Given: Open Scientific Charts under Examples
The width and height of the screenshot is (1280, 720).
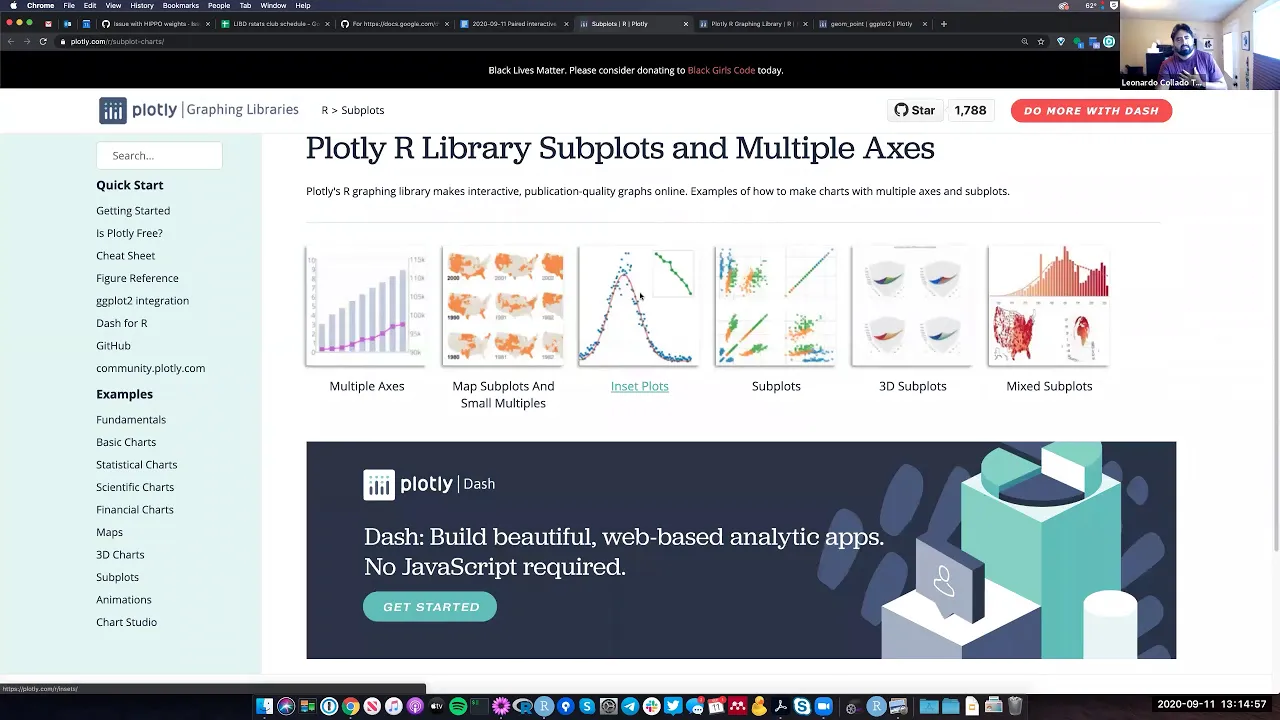Looking at the screenshot, I should 135,487.
